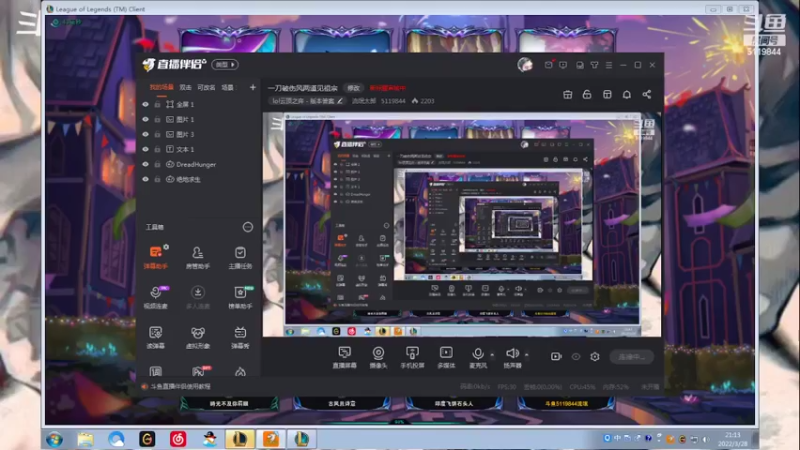Switch to the 场景 scene tab
Screen dimensions: 800x450
coord(228,87)
